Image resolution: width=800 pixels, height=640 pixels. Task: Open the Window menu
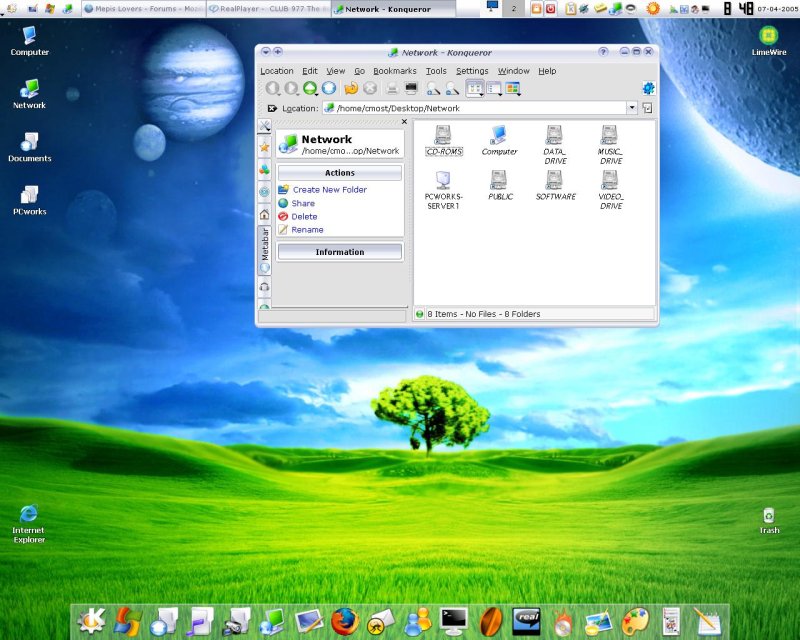tap(513, 71)
